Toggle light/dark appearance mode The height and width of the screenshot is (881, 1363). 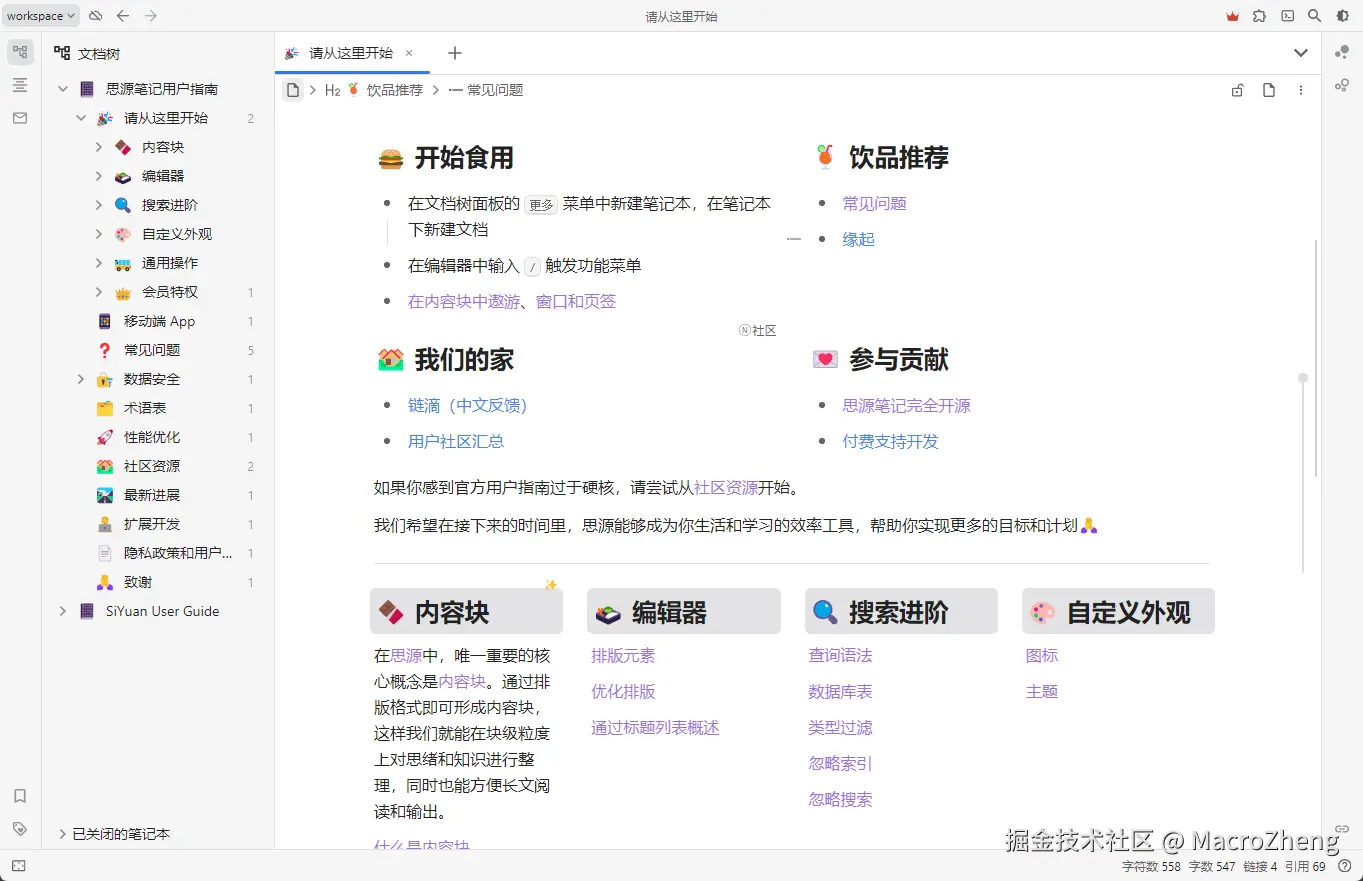pyautogui.click(x=1343, y=16)
